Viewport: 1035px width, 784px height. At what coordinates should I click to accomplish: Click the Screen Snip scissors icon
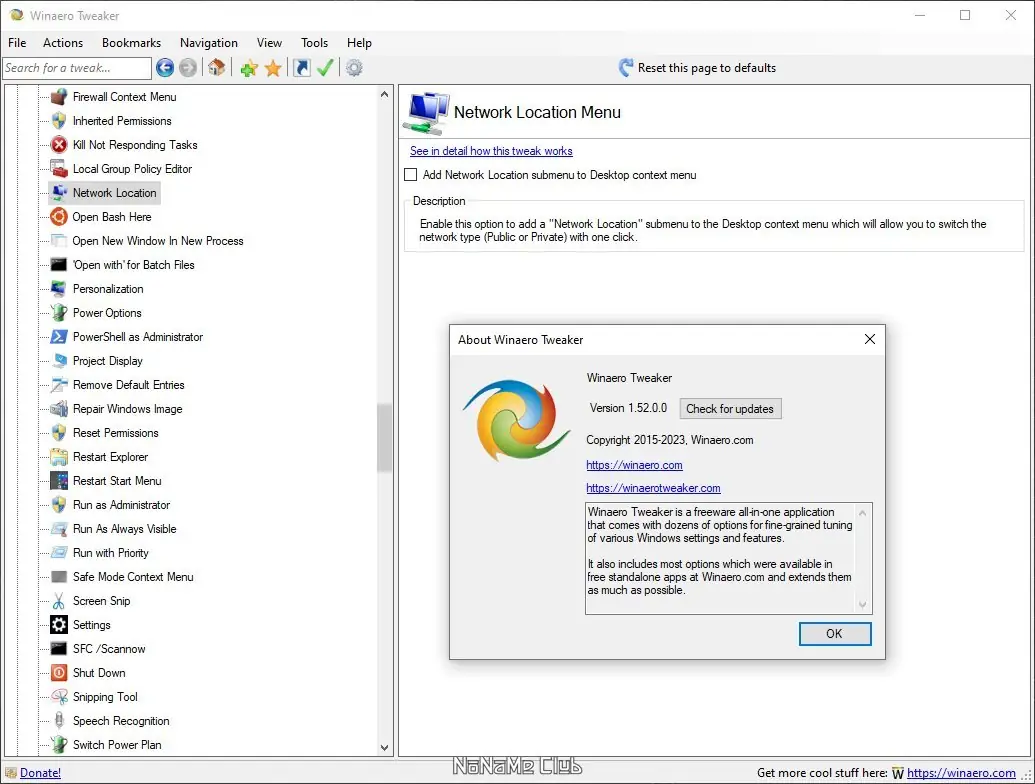pos(59,601)
